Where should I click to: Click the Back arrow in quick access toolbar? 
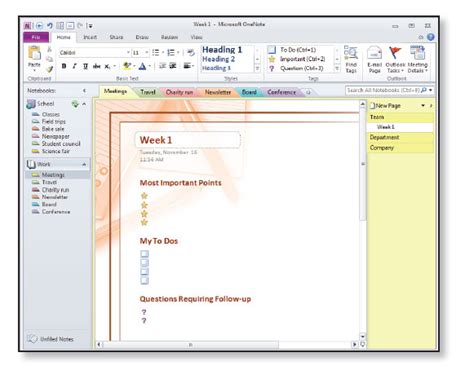coord(39,25)
